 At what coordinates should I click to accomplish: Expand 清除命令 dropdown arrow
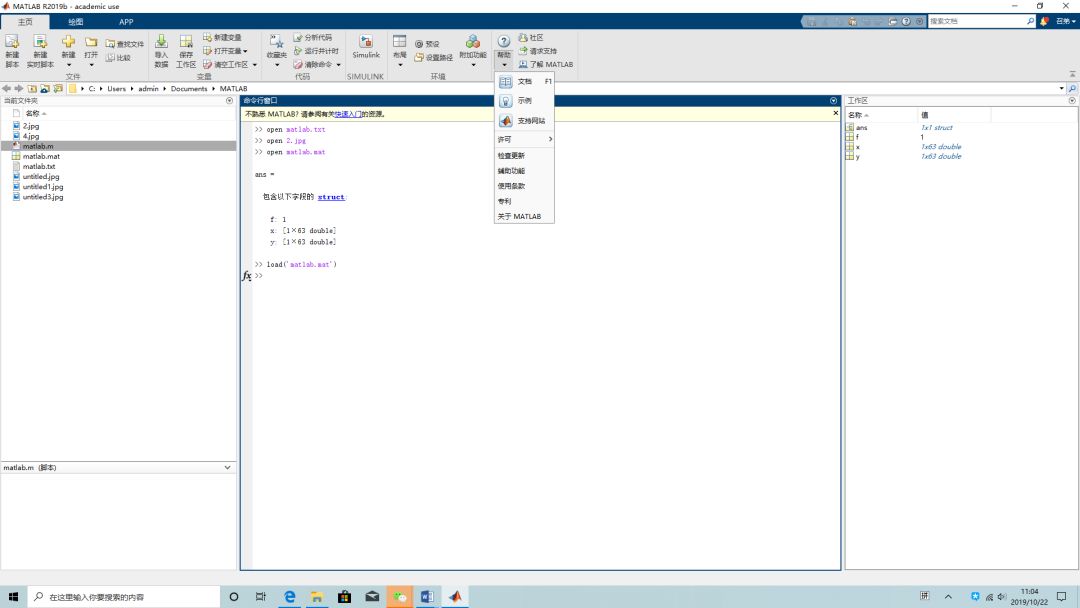tap(339, 65)
